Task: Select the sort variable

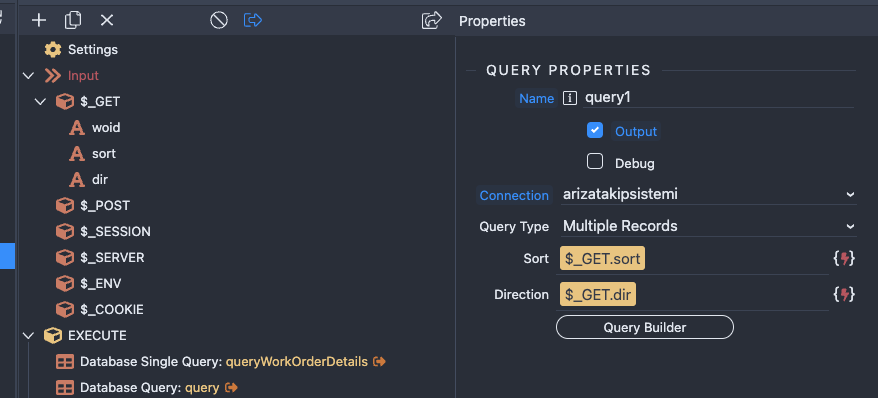Action: point(104,153)
